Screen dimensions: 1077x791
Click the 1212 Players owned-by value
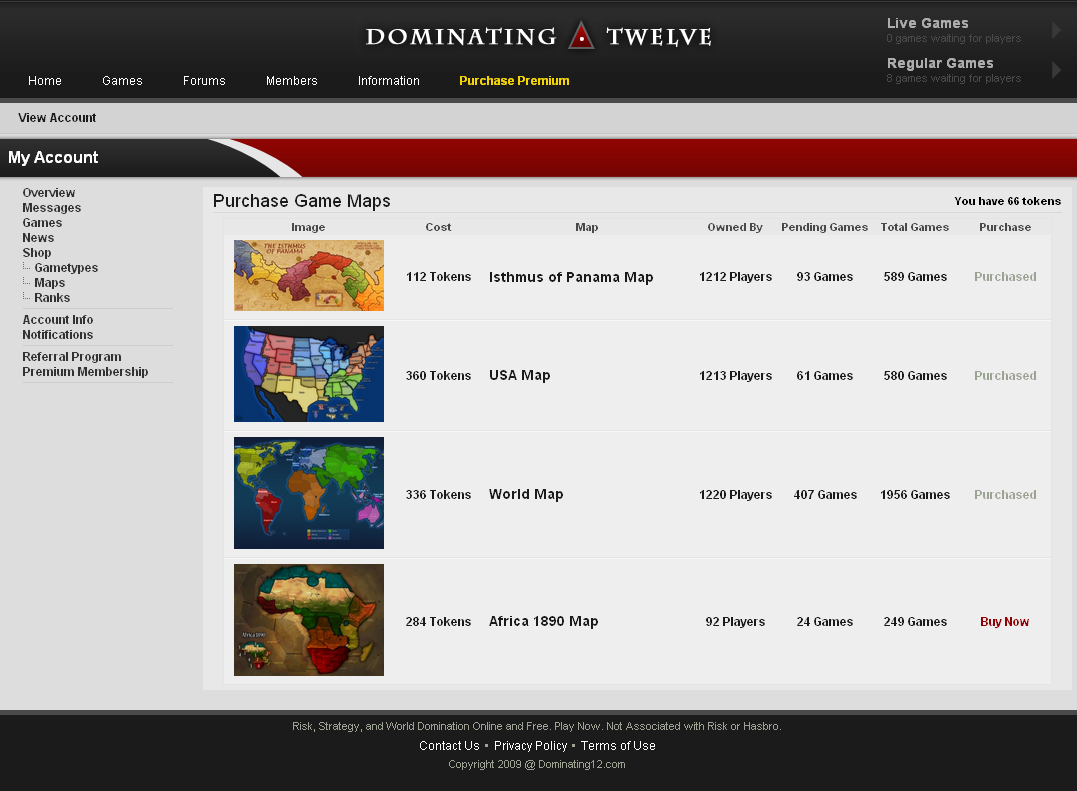click(735, 277)
